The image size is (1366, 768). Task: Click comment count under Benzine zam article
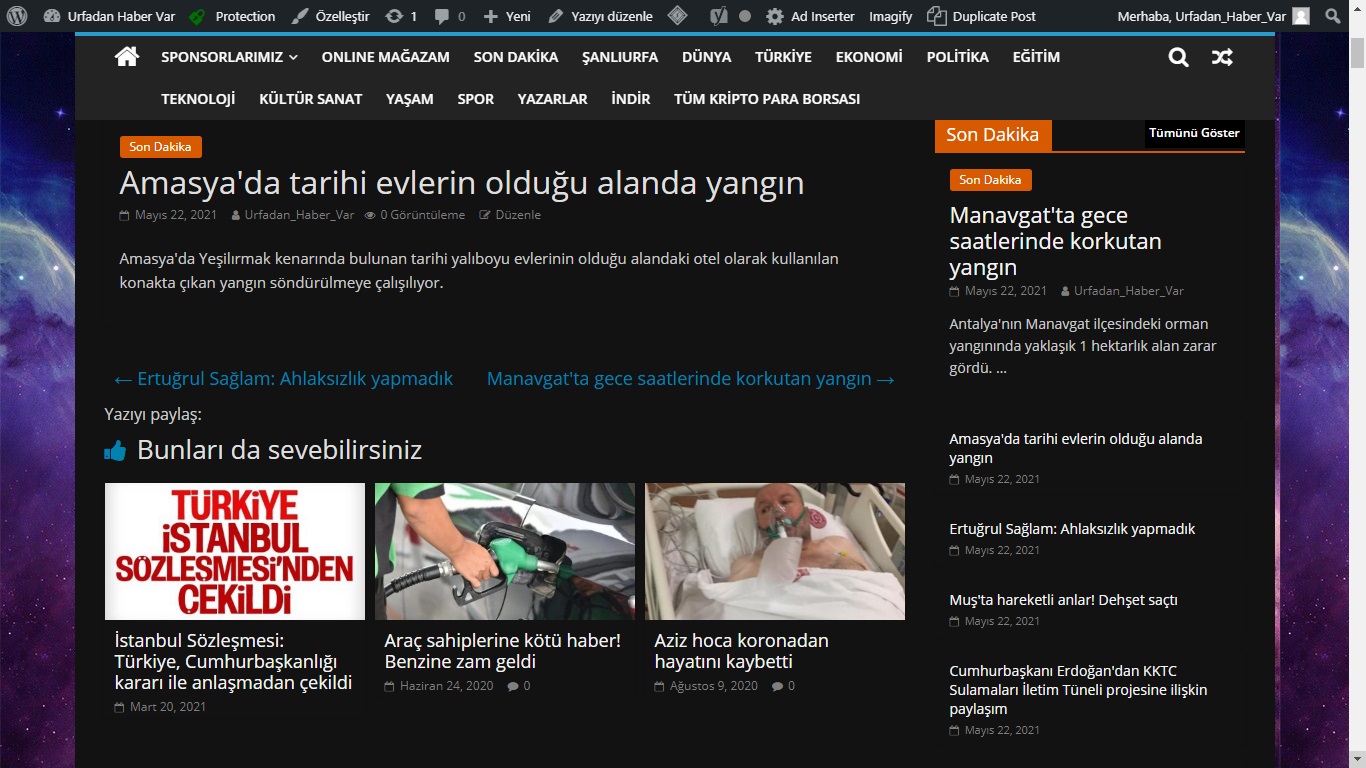pyautogui.click(x=519, y=686)
